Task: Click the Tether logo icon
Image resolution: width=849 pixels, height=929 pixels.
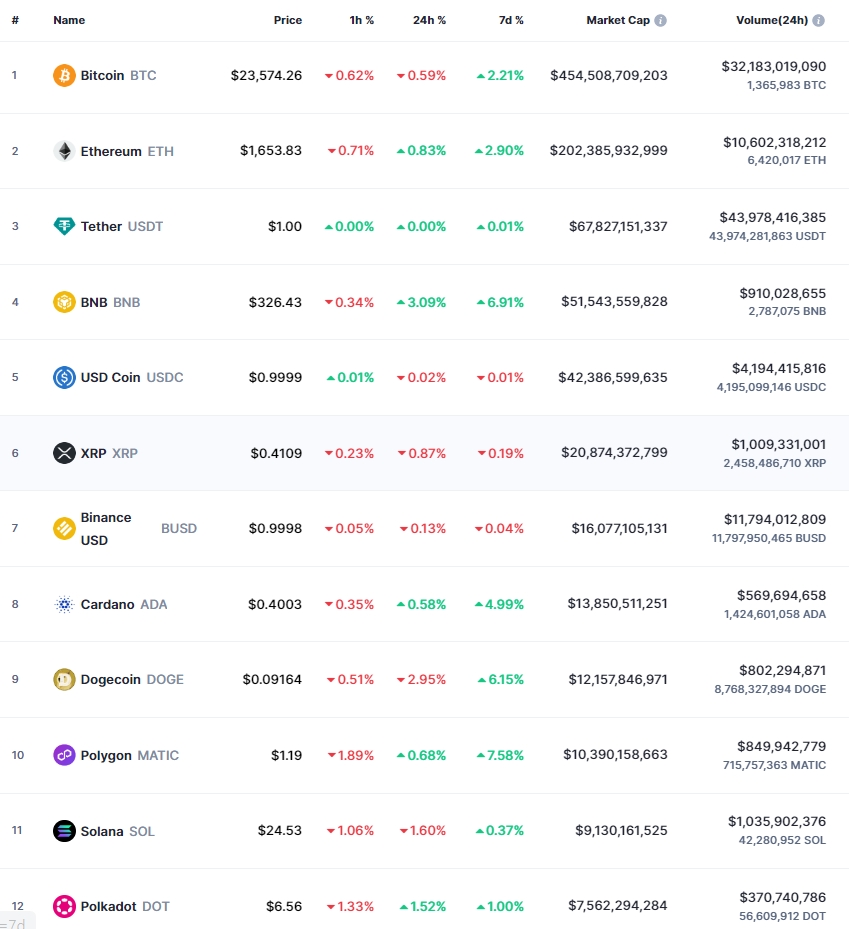Action: [x=64, y=226]
